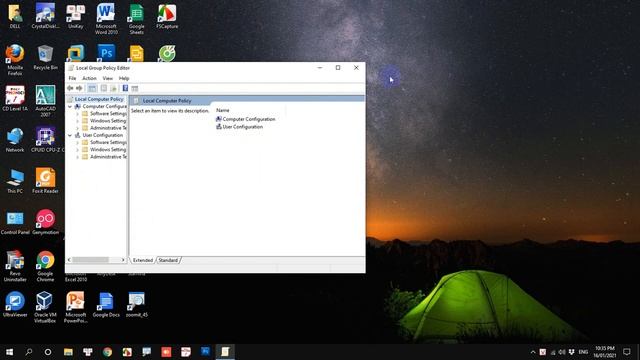The width and height of the screenshot is (640, 360).
Task: Open Google Docs desktop shortcut
Action: coord(106,304)
